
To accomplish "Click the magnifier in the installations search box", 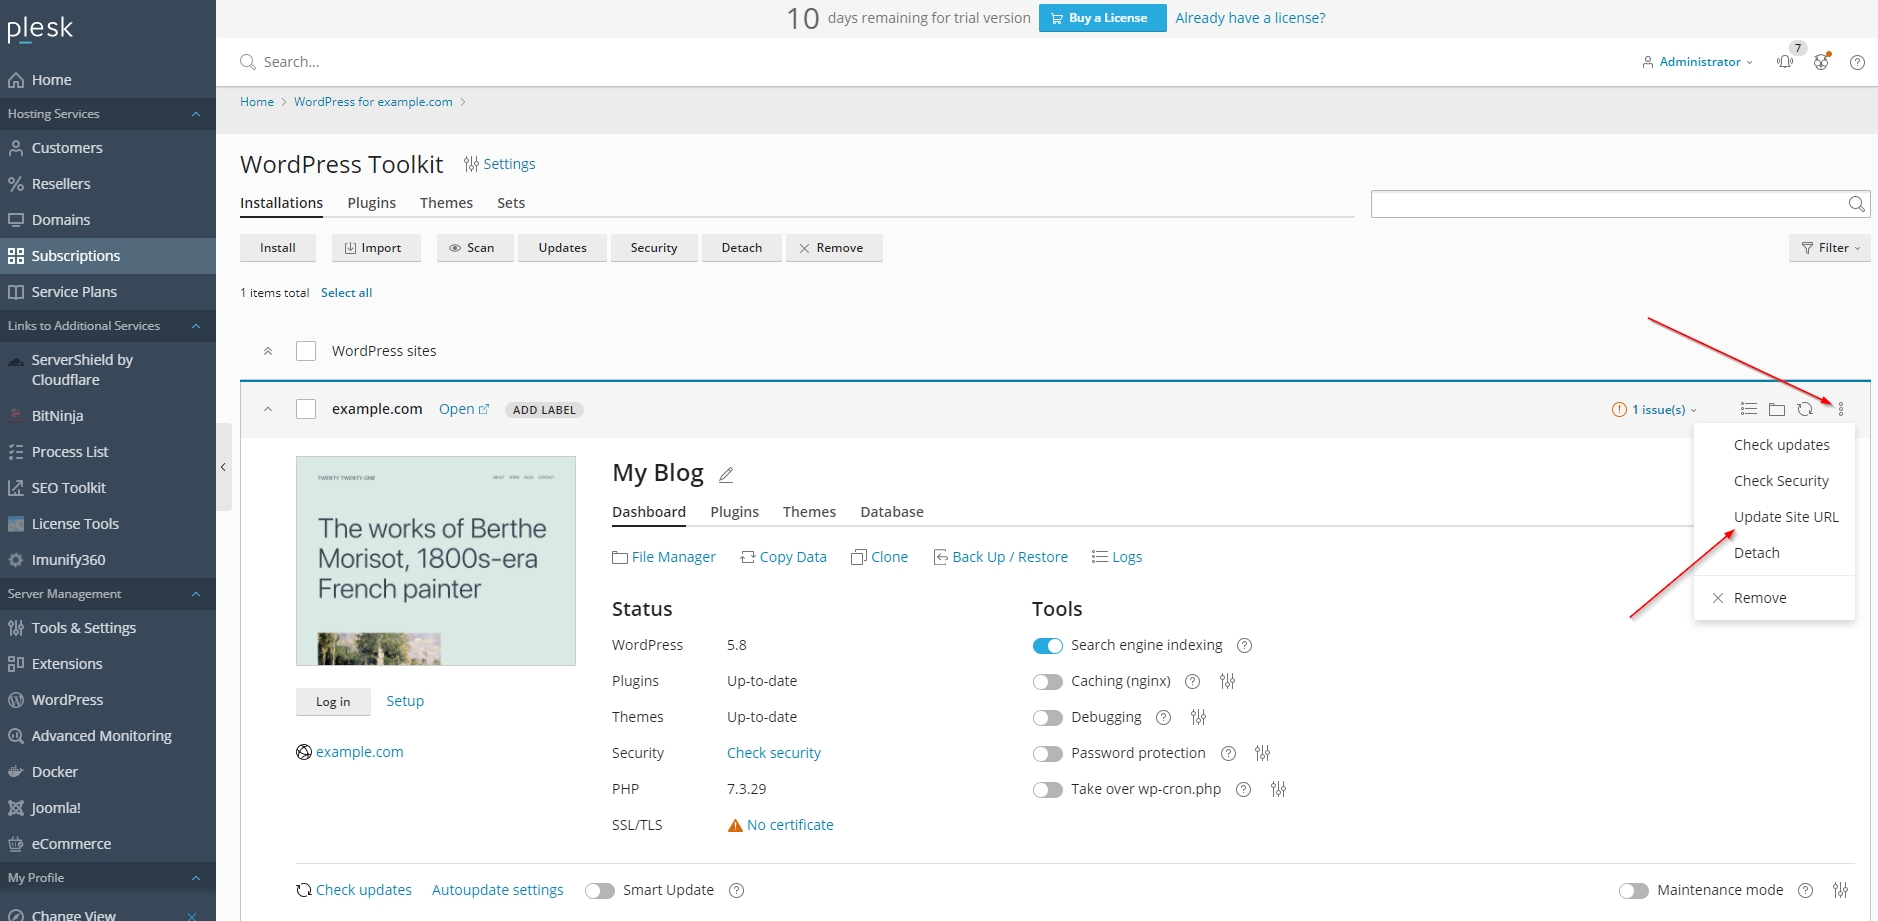I will [1857, 204].
